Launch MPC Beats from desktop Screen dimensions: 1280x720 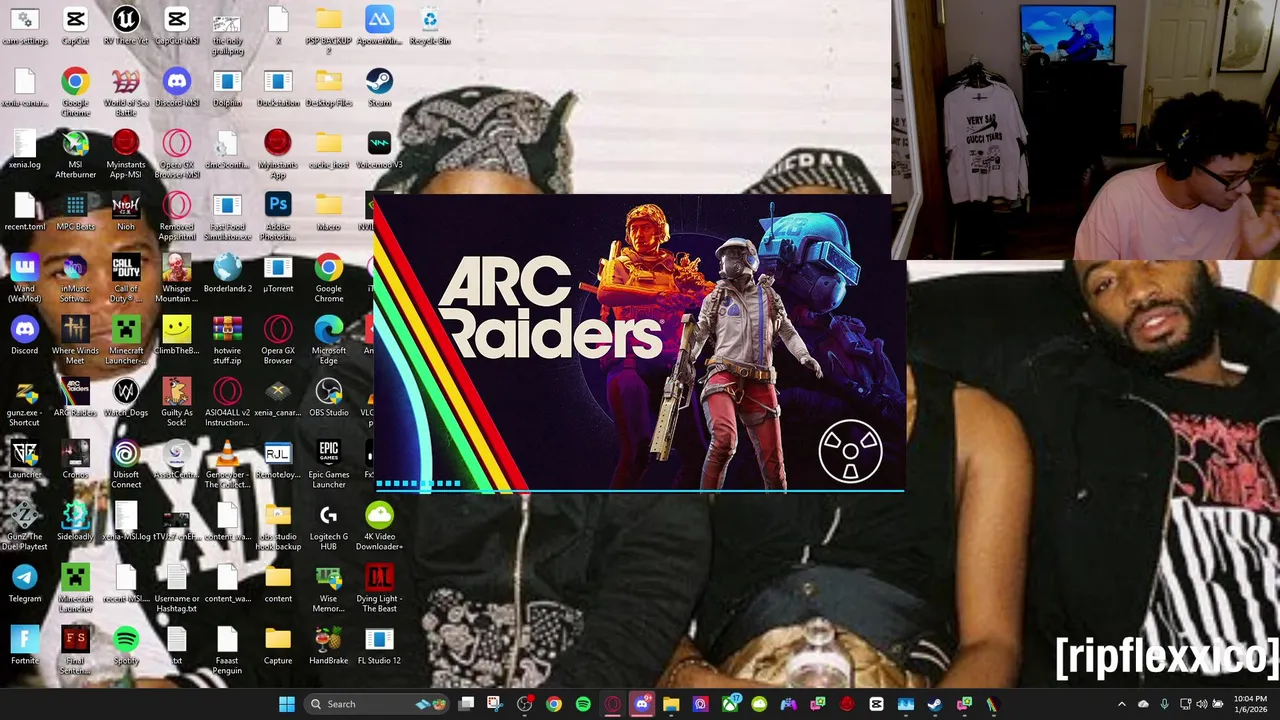(x=75, y=212)
